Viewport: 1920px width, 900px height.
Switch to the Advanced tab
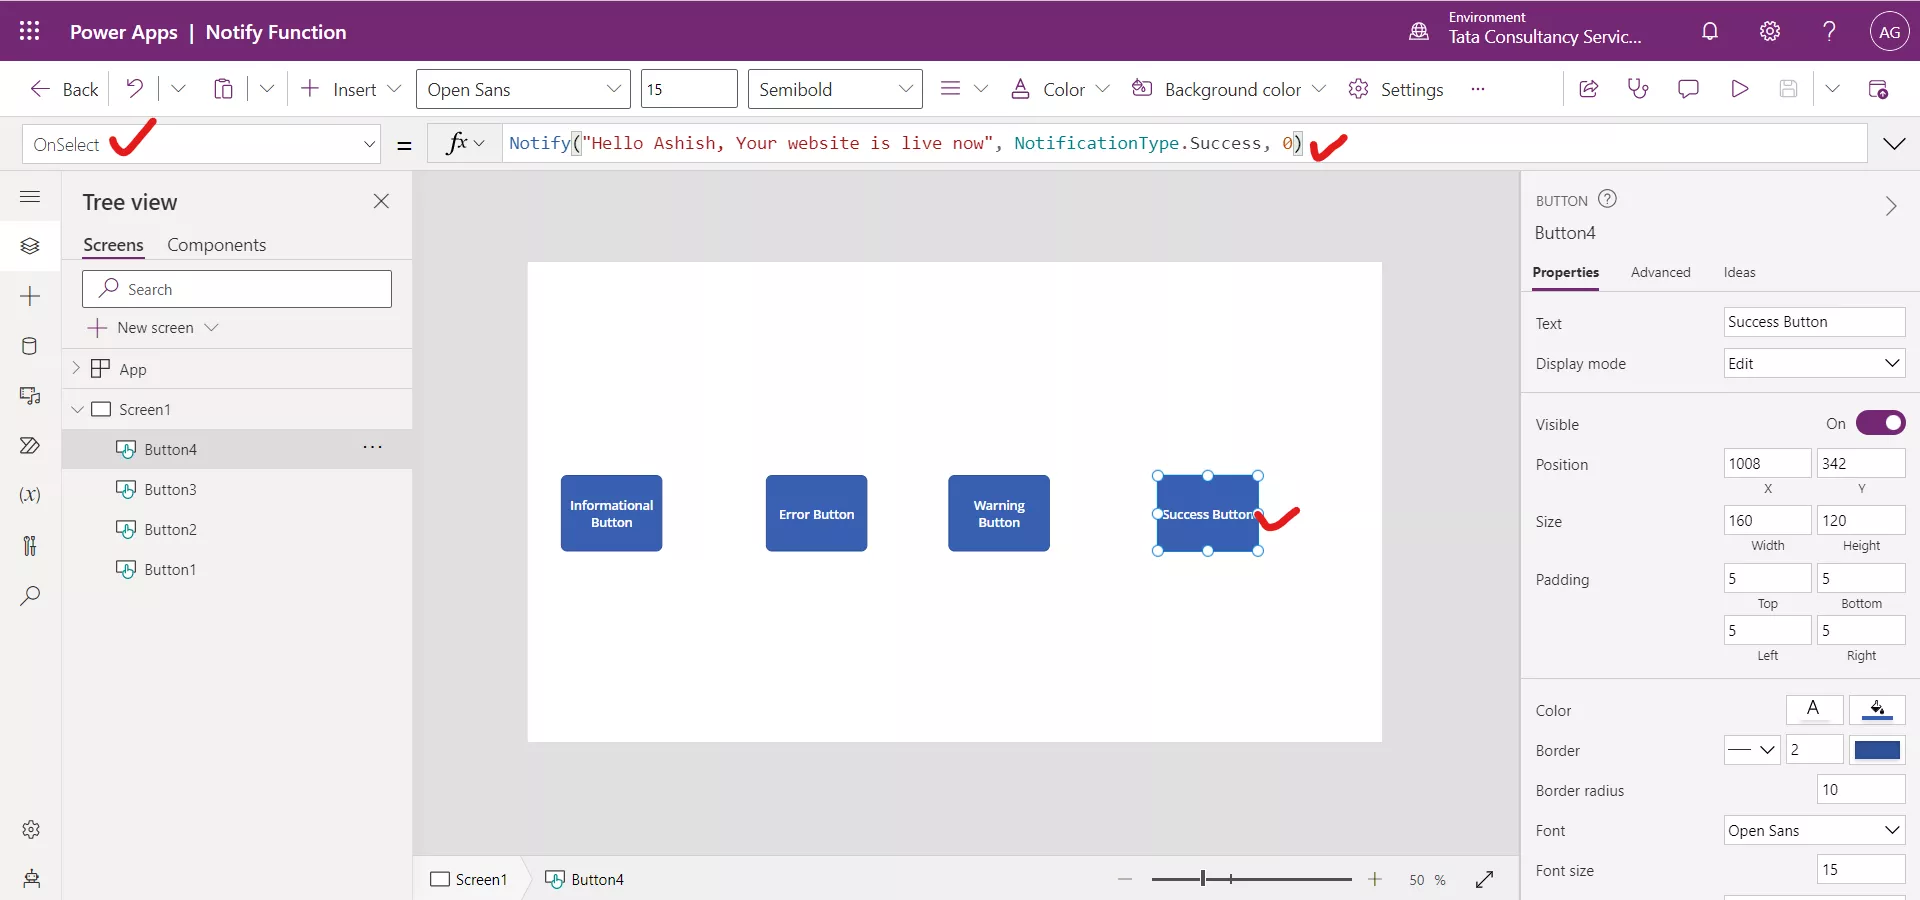click(x=1660, y=272)
